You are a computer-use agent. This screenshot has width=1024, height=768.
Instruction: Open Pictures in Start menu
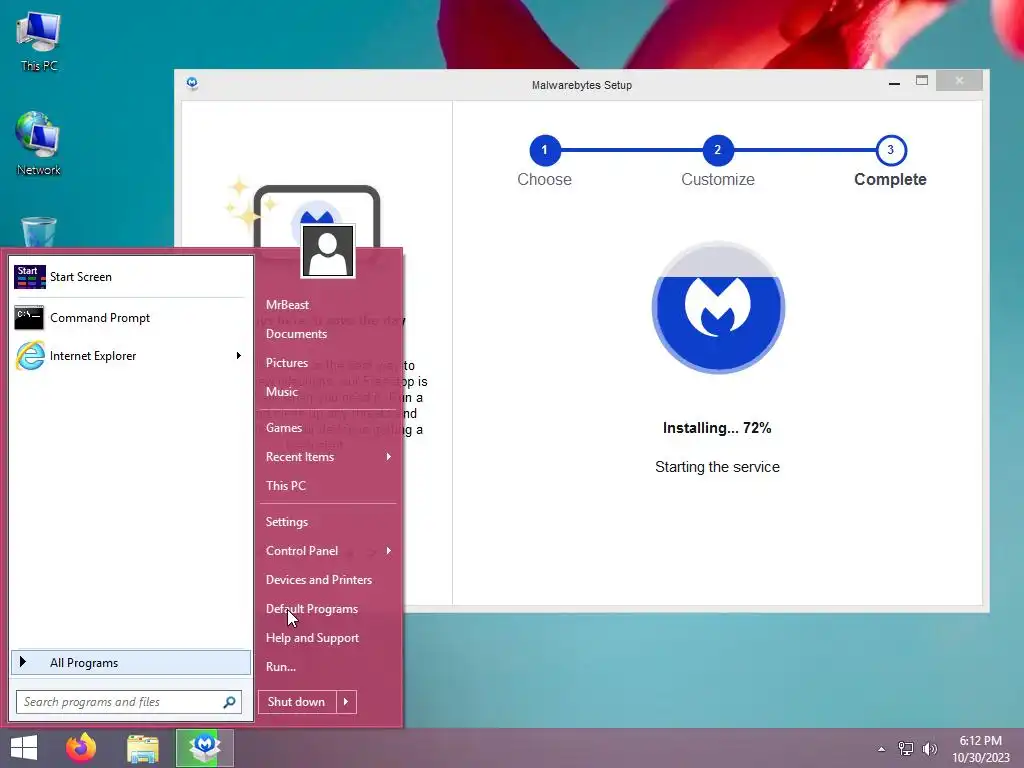[x=287, y=363]
